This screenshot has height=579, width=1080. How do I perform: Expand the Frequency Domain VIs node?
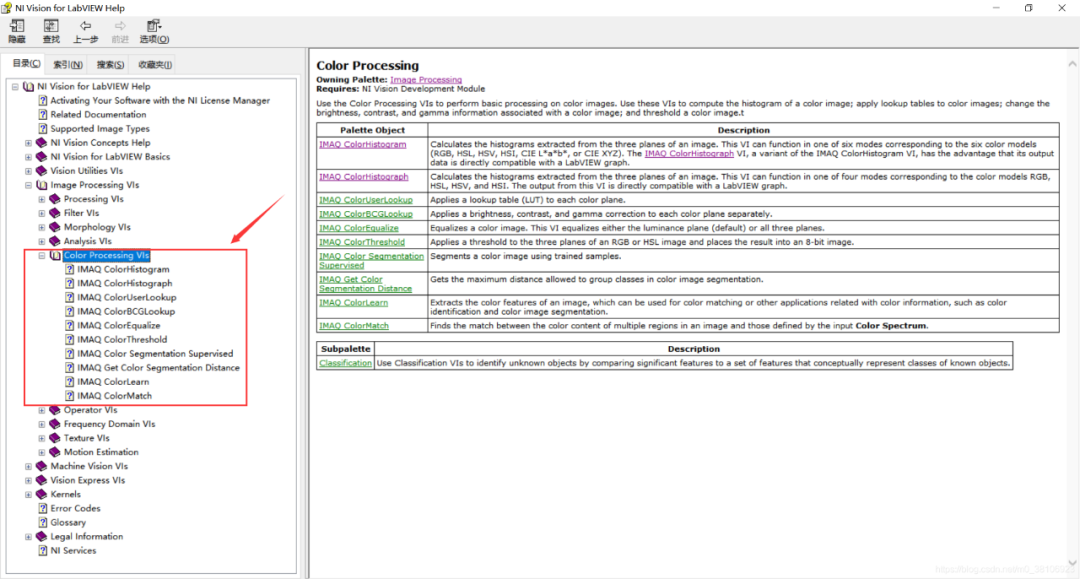(42, 424)
